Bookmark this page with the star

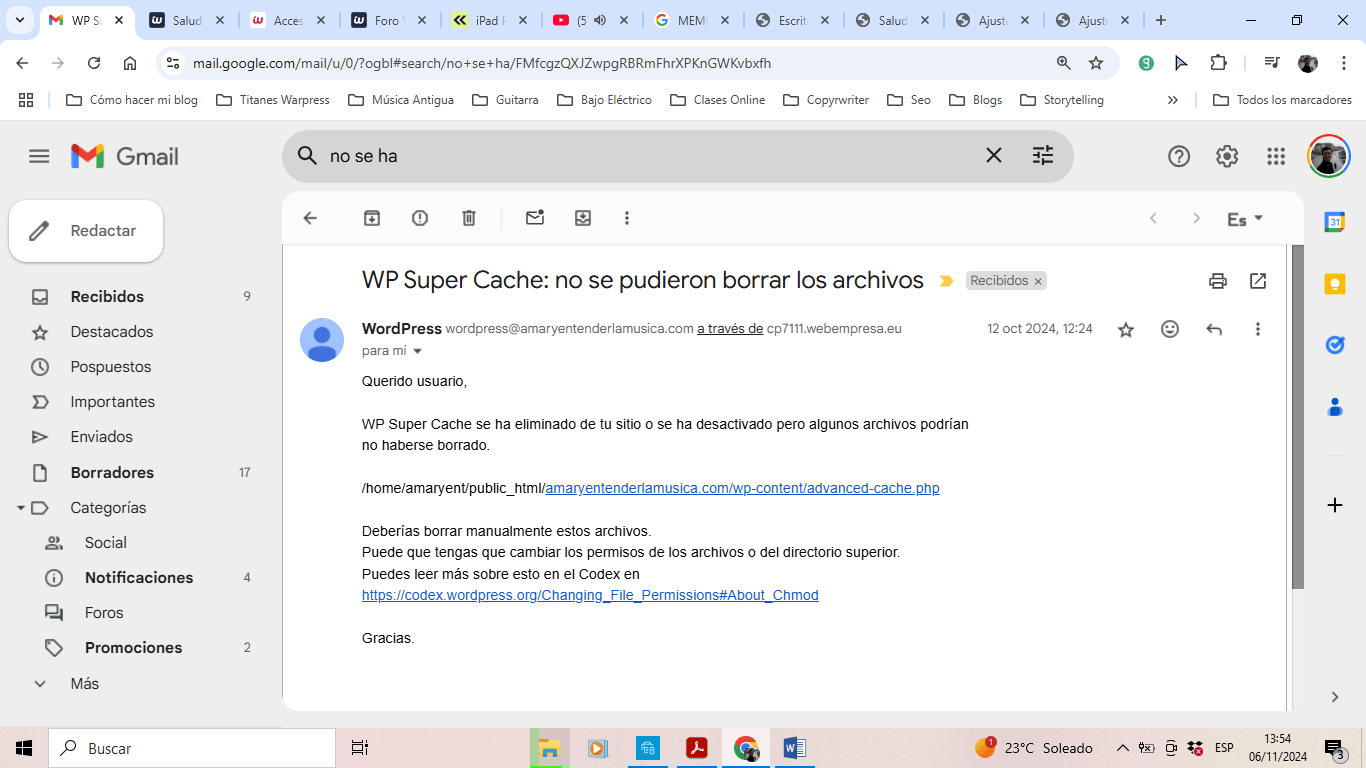click(x=1096, y=63)
